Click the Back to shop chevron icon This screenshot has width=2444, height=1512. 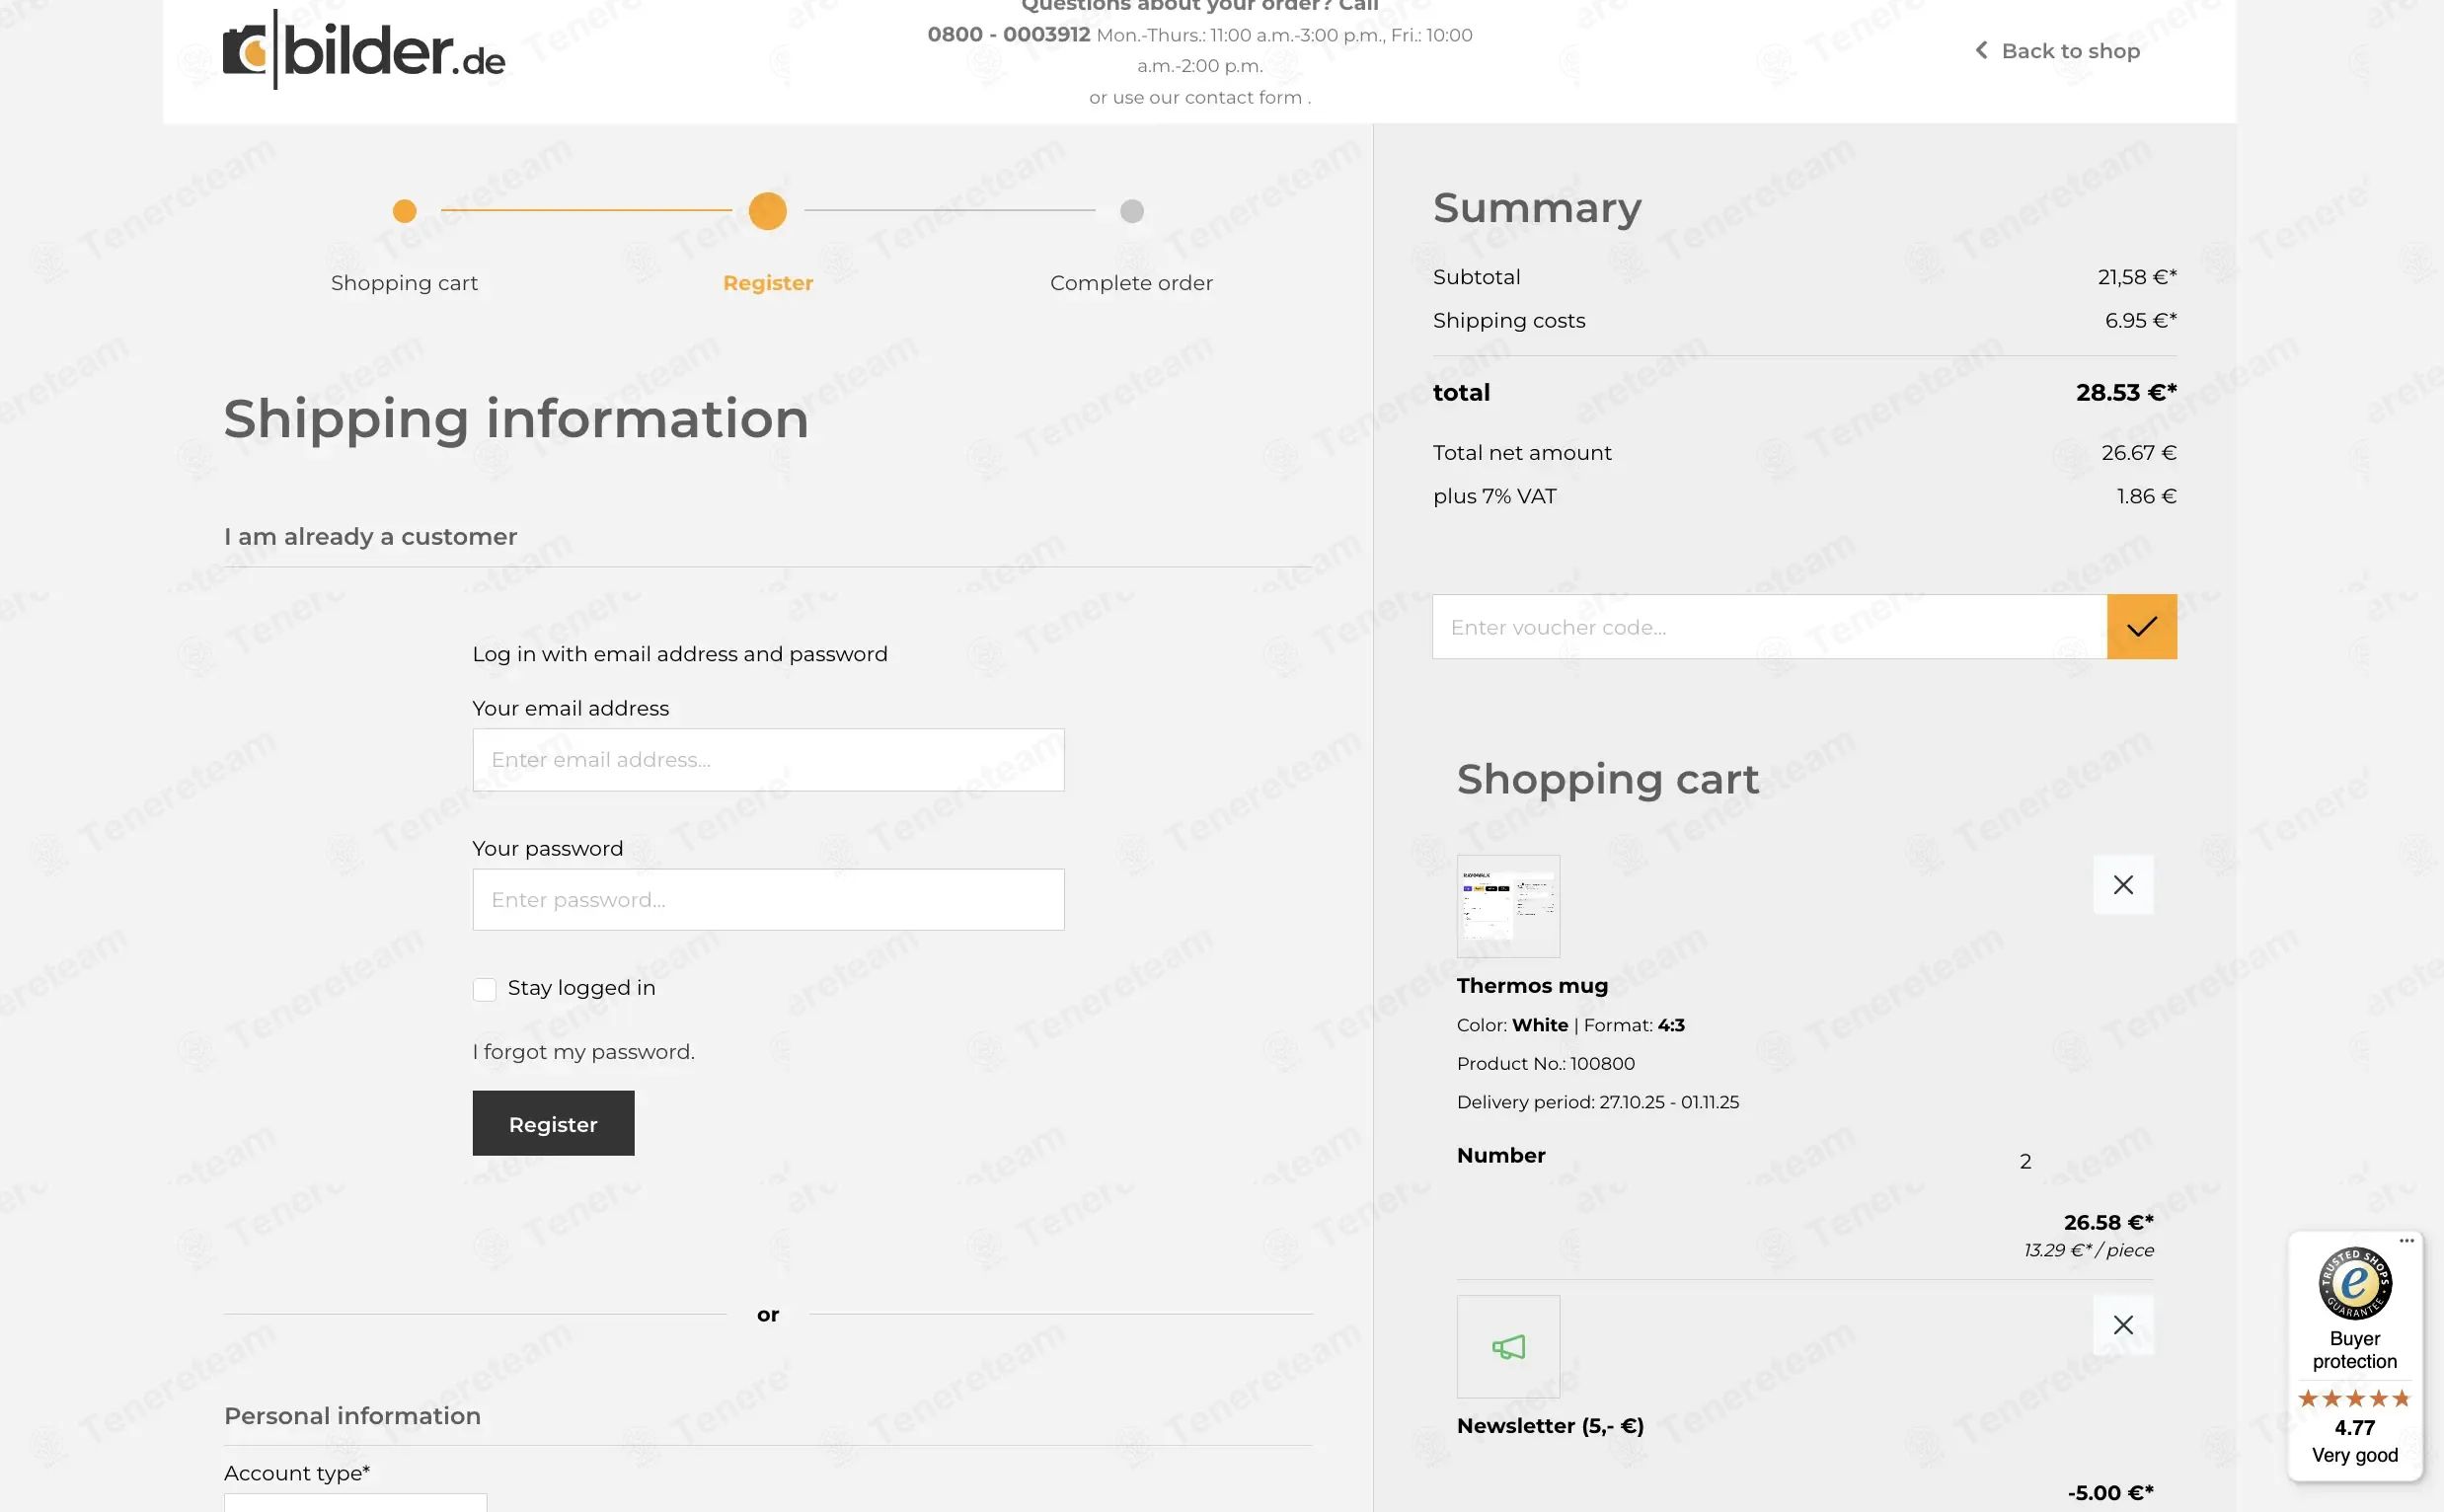1981,50
